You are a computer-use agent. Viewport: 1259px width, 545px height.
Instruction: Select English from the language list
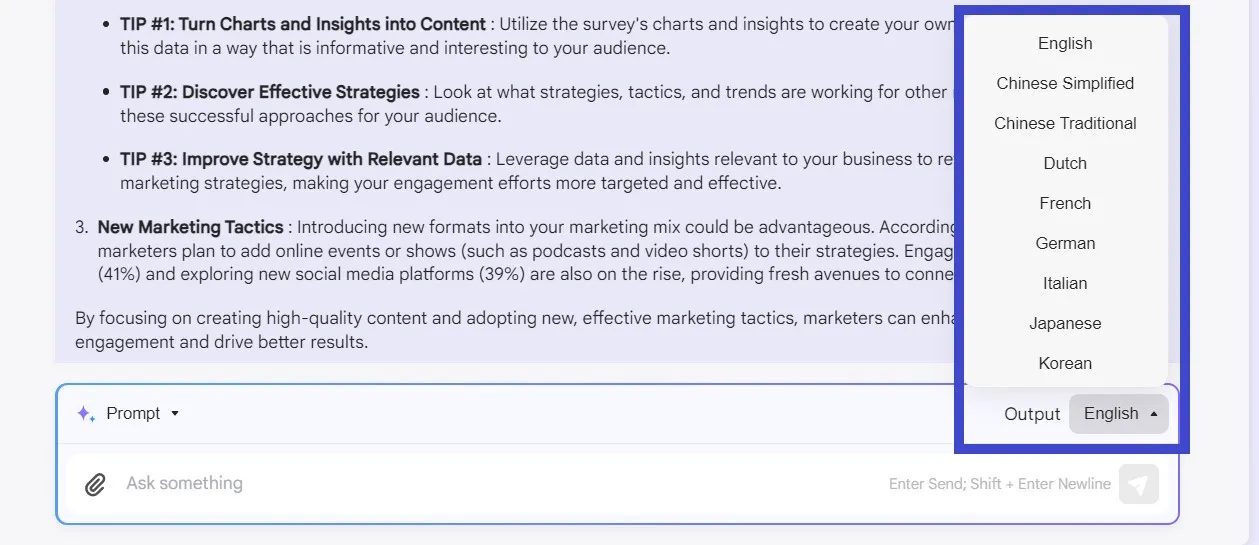[1065, 43]
